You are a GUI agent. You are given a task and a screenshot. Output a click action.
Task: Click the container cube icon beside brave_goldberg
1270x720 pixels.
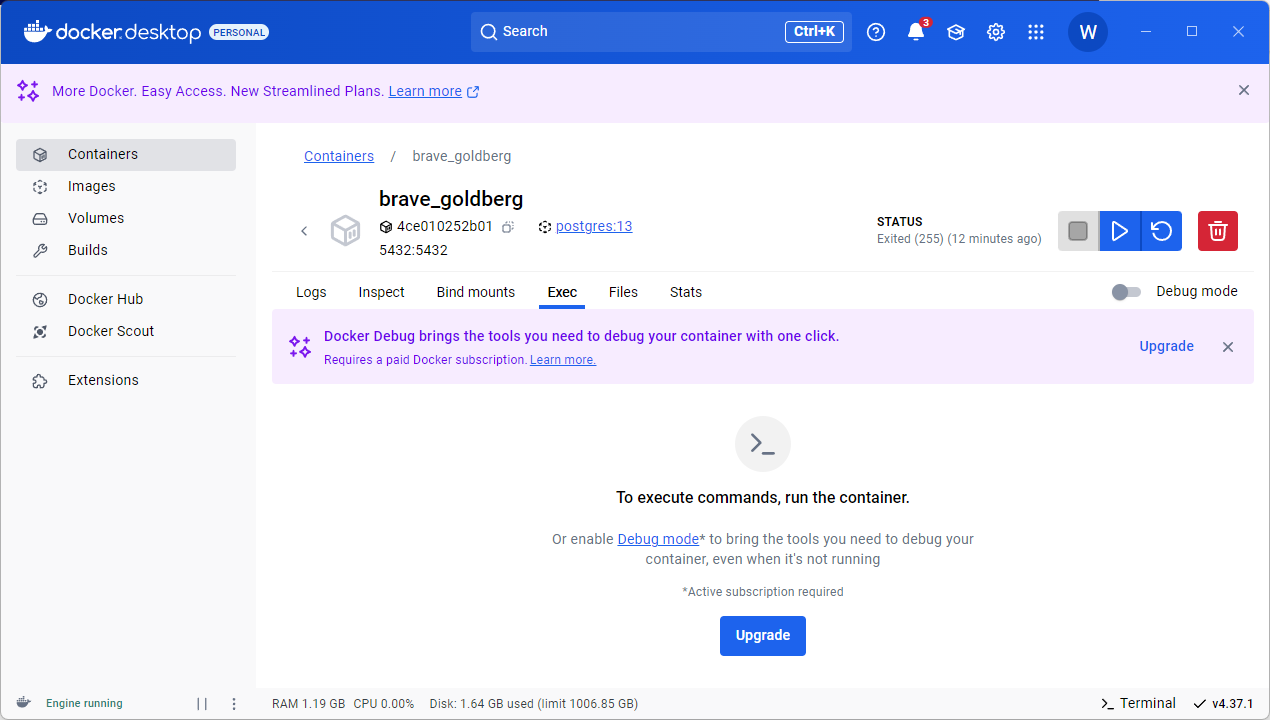pyautogui.click(x=346, y=231)
